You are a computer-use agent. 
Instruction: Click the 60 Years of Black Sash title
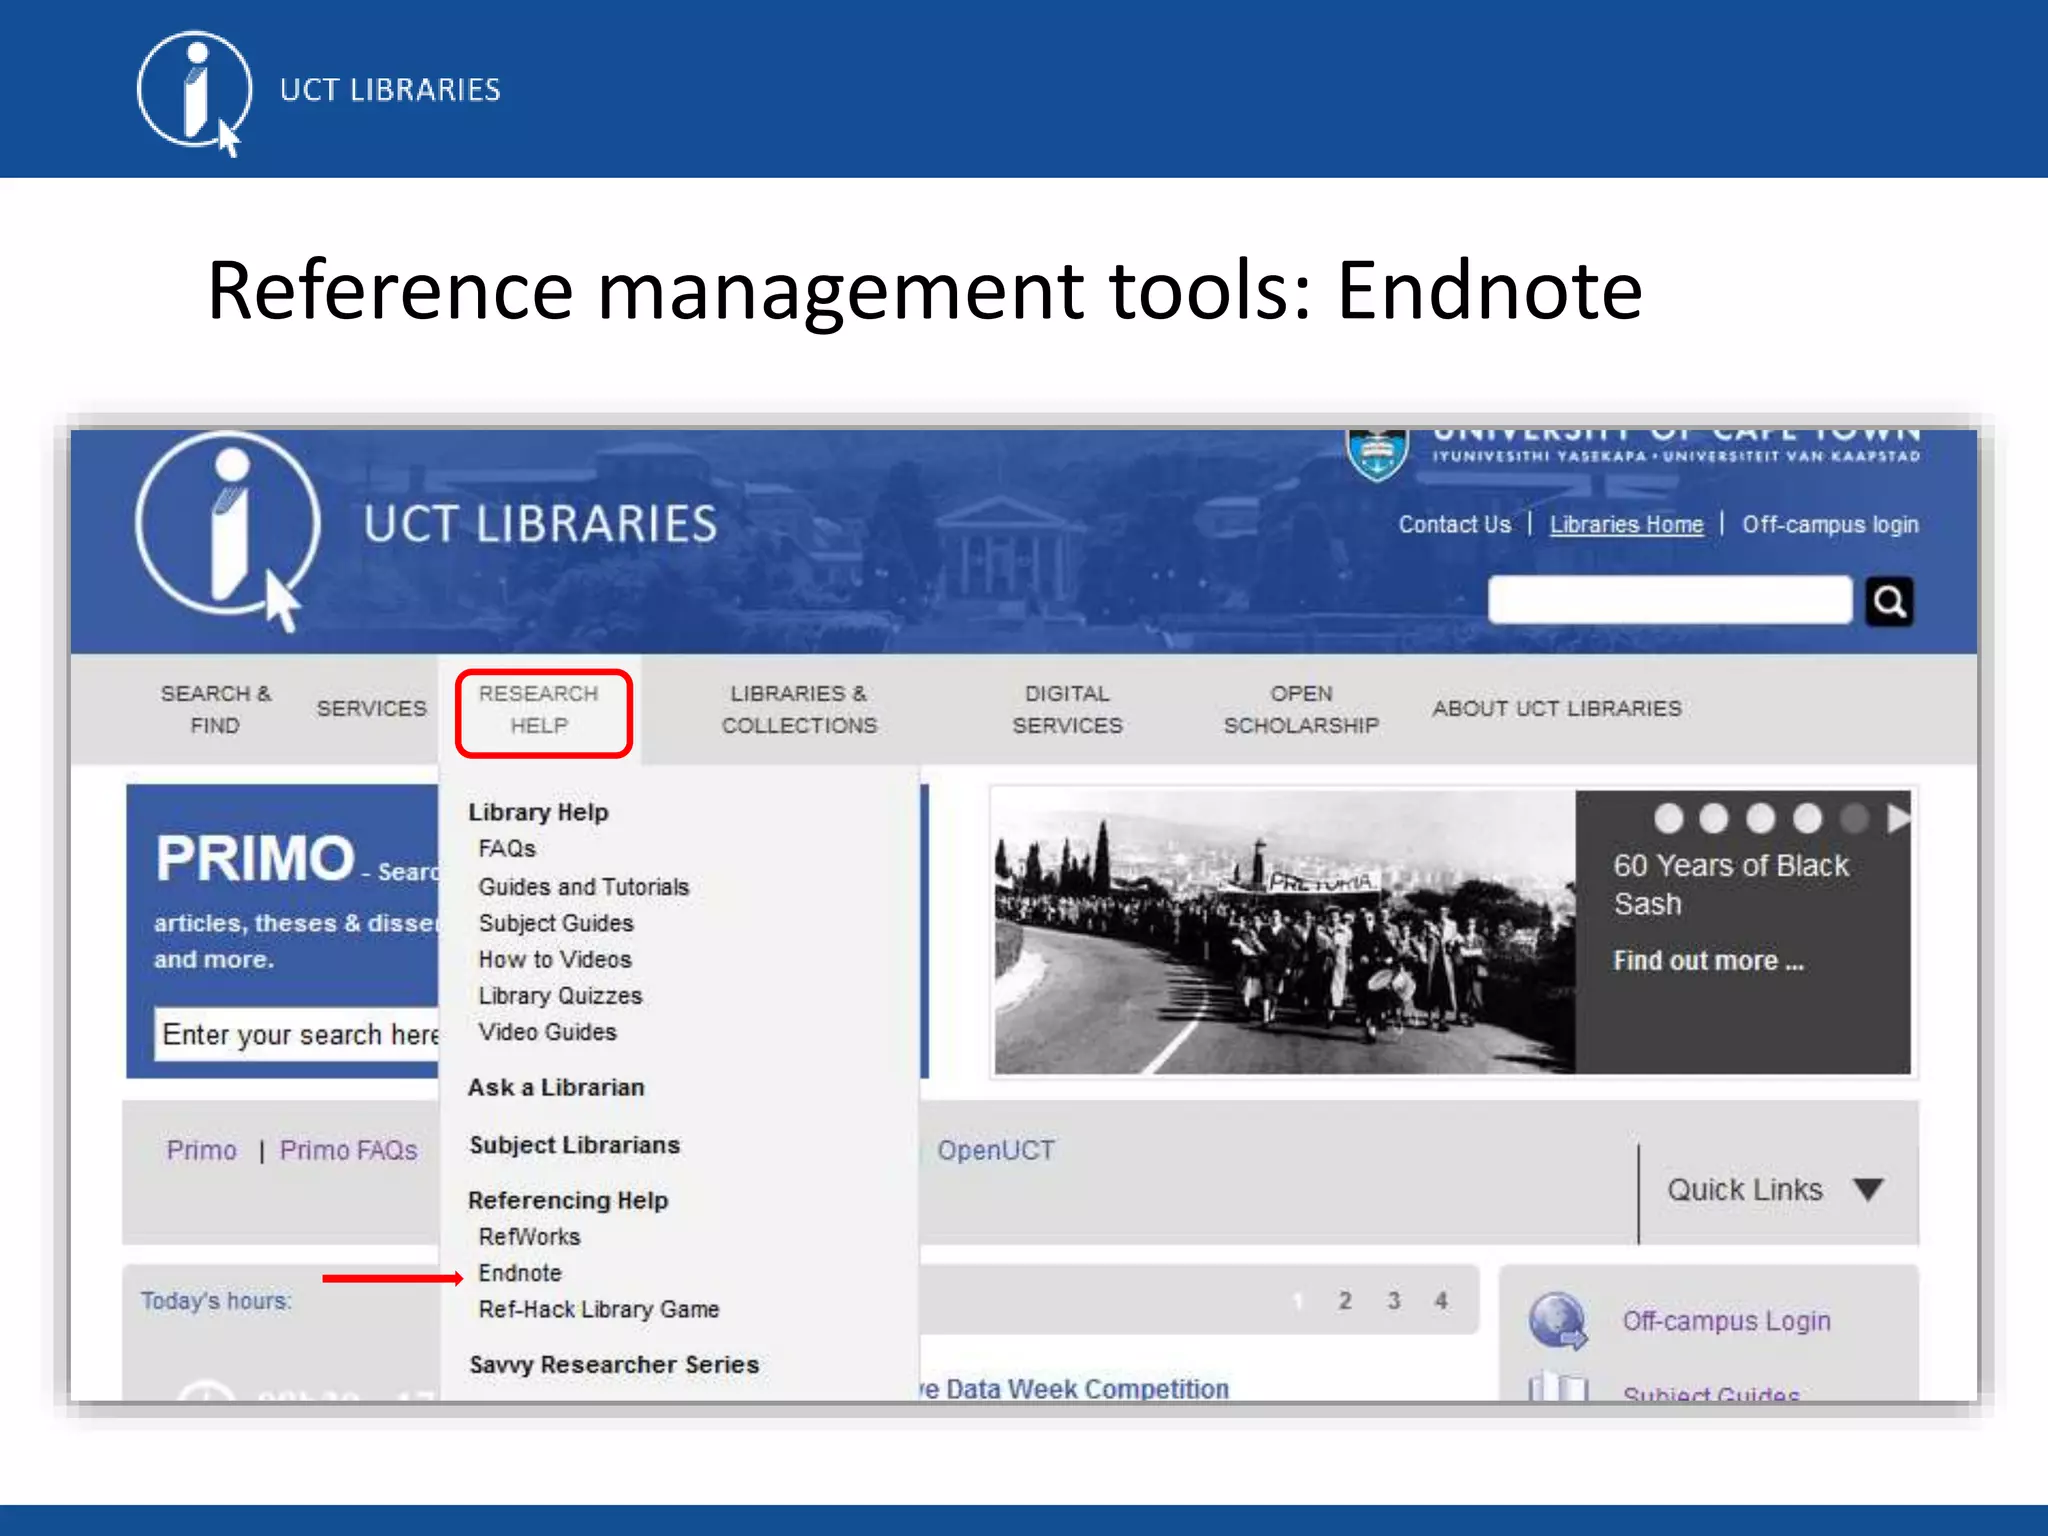pyautogui.click(x=1731, y=885)
